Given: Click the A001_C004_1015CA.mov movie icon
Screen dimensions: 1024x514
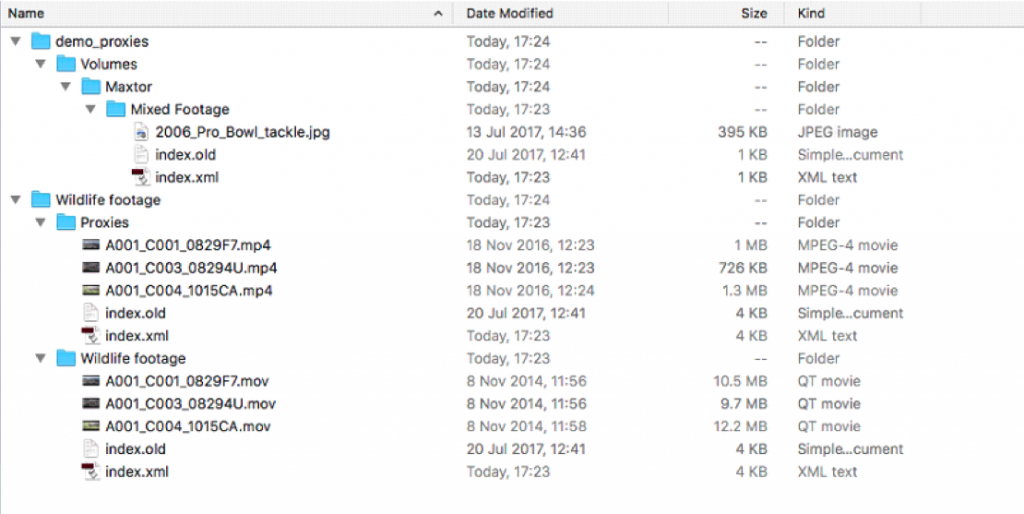Looking at the screenshot, I should pyautogui.click(x=91, y=426).
